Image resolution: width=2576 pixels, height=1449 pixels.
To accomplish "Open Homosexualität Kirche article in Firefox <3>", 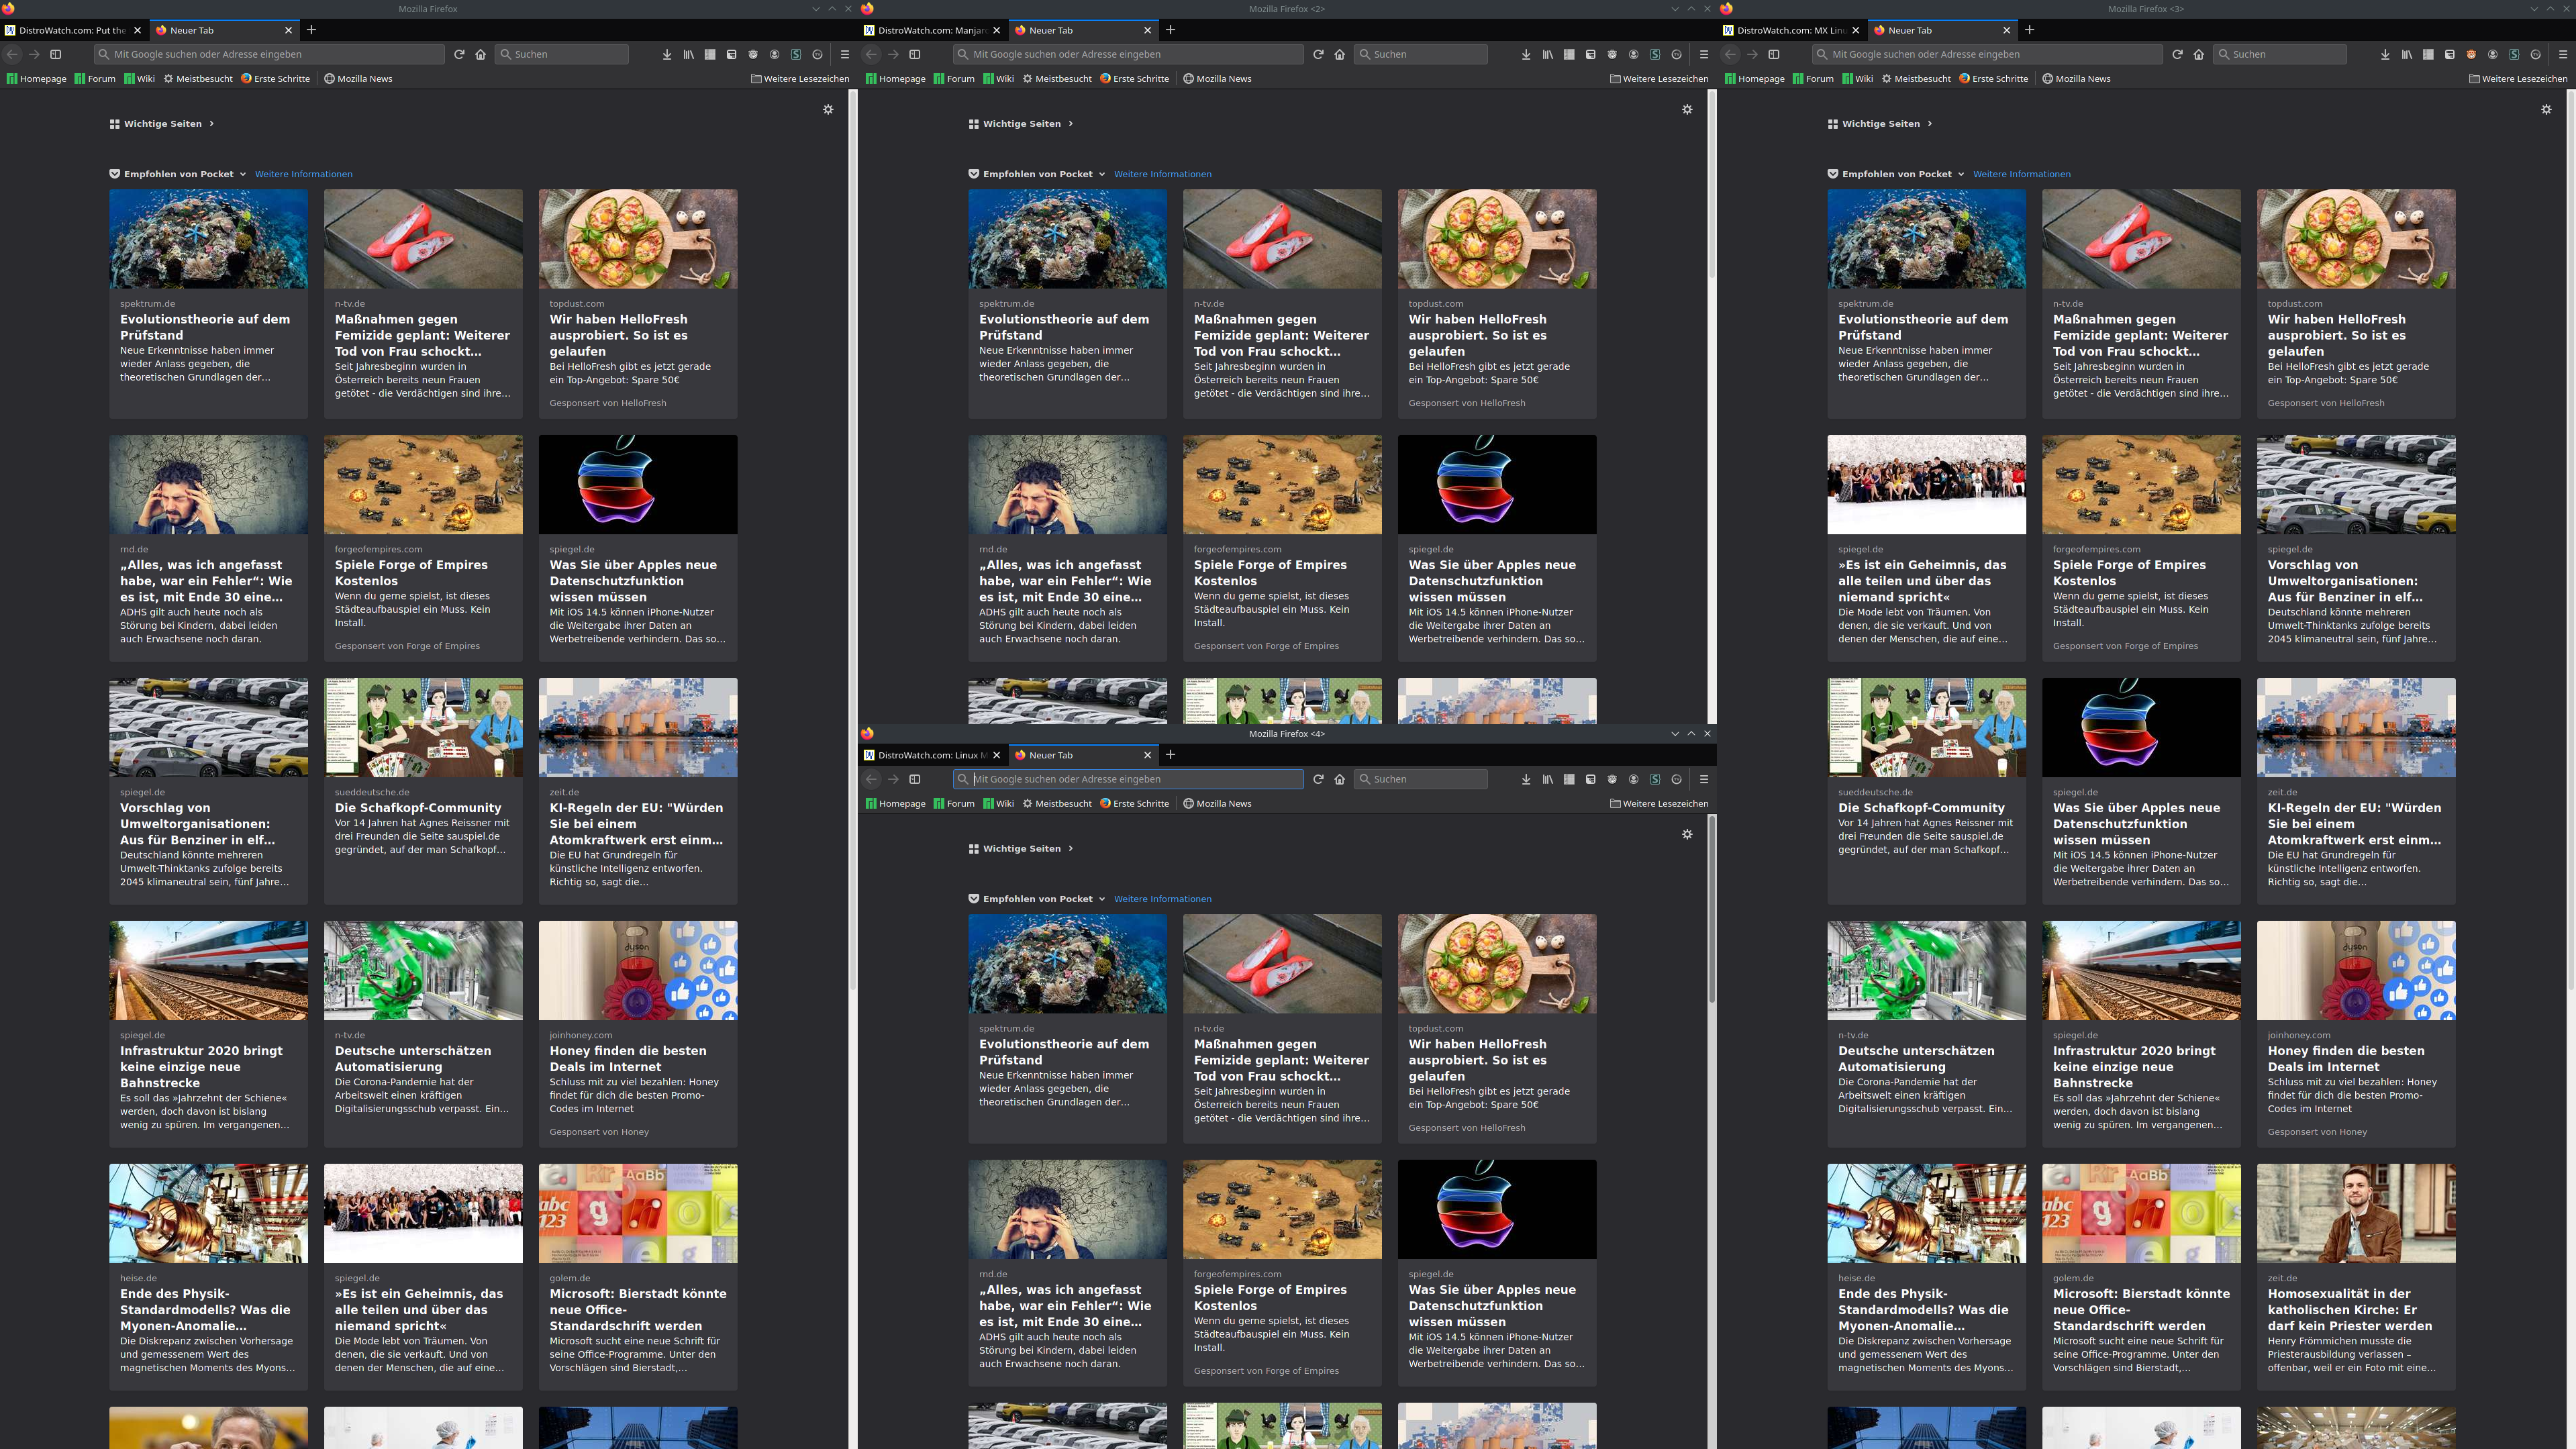I will pos(2356,1276).
